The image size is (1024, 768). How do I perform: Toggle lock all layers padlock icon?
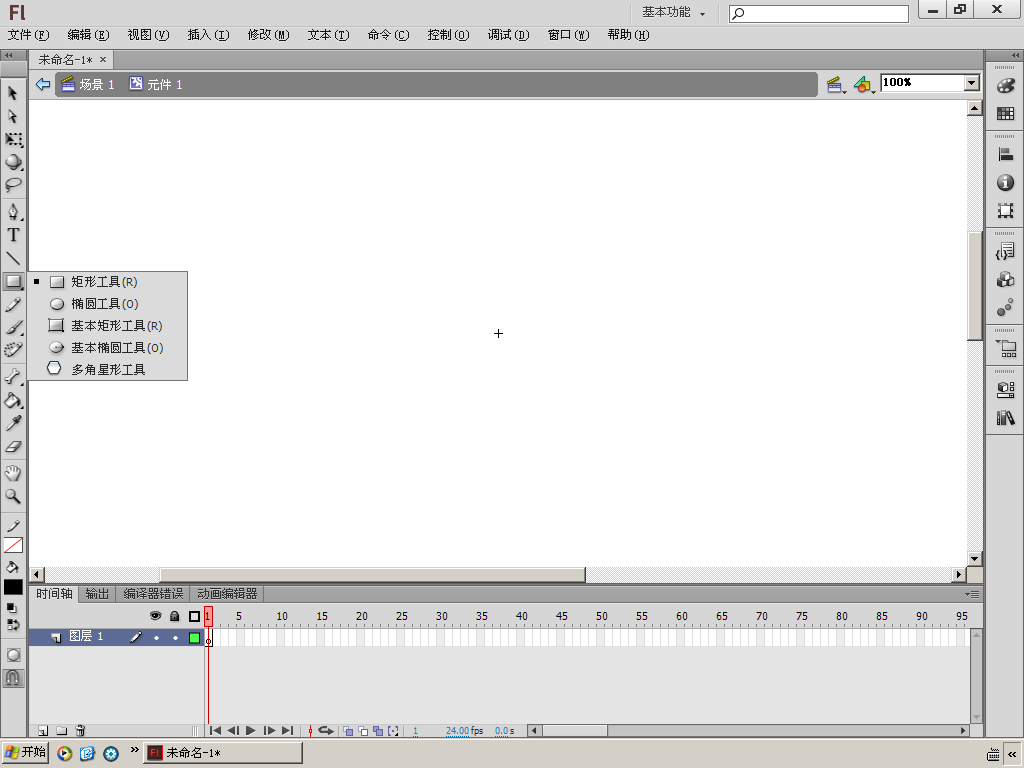(x=174, y=616)
